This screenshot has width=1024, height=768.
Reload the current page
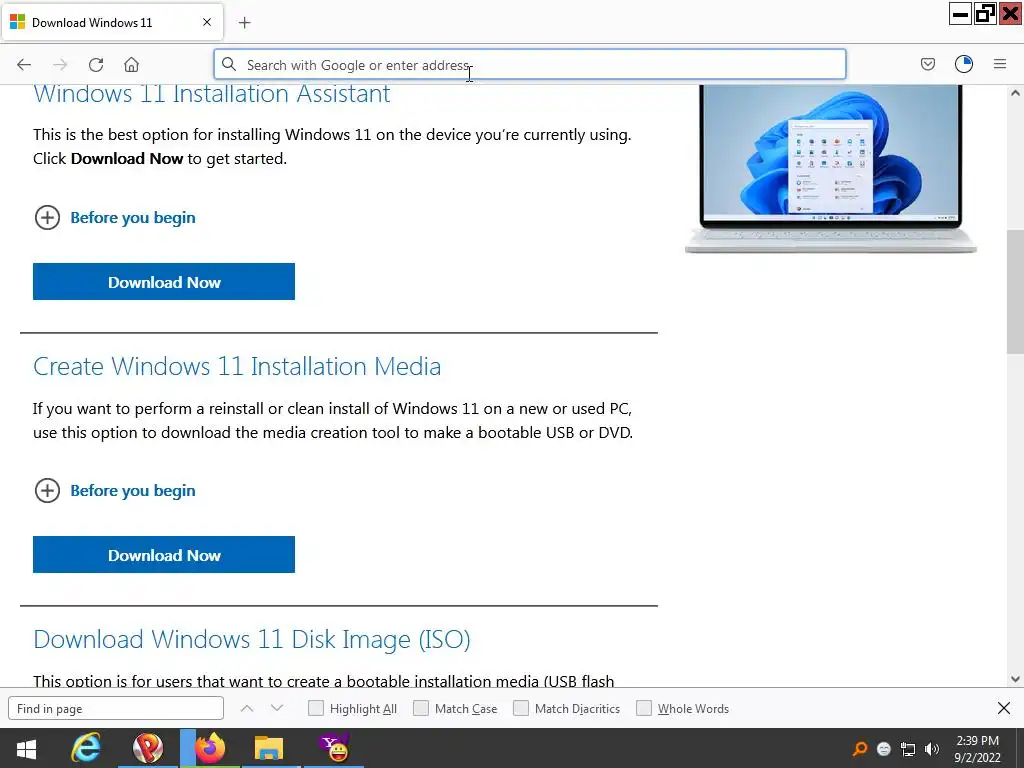(96, 64)
